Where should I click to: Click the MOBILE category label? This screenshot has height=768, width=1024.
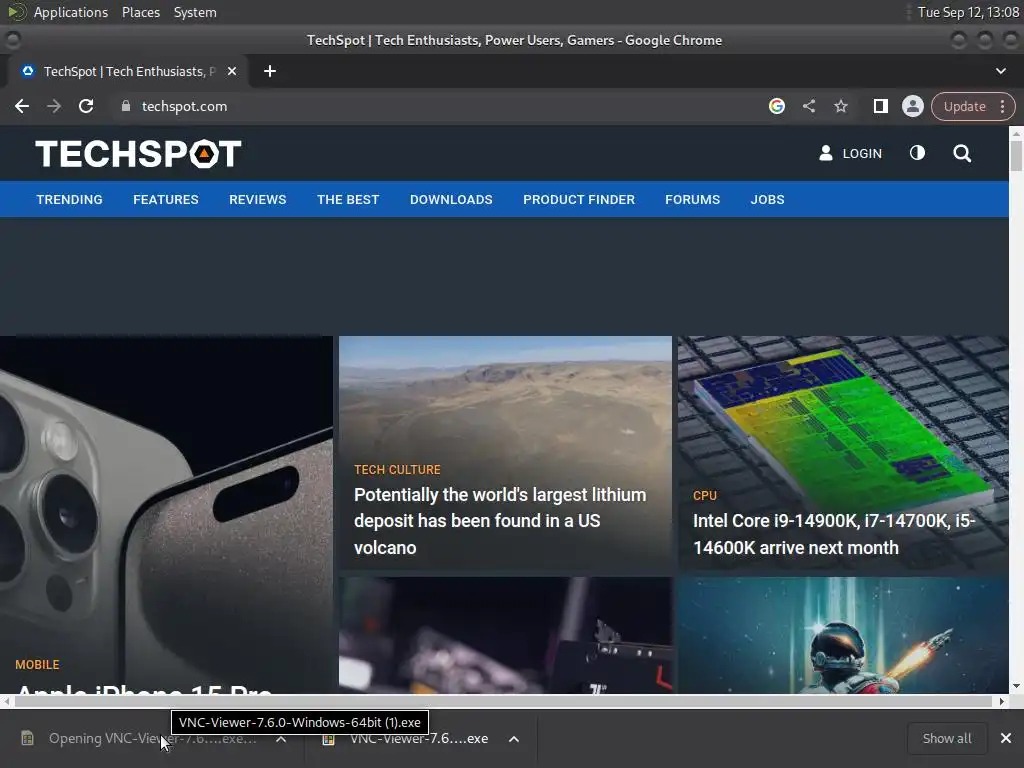pyautogui.click(x=37, y=665)
